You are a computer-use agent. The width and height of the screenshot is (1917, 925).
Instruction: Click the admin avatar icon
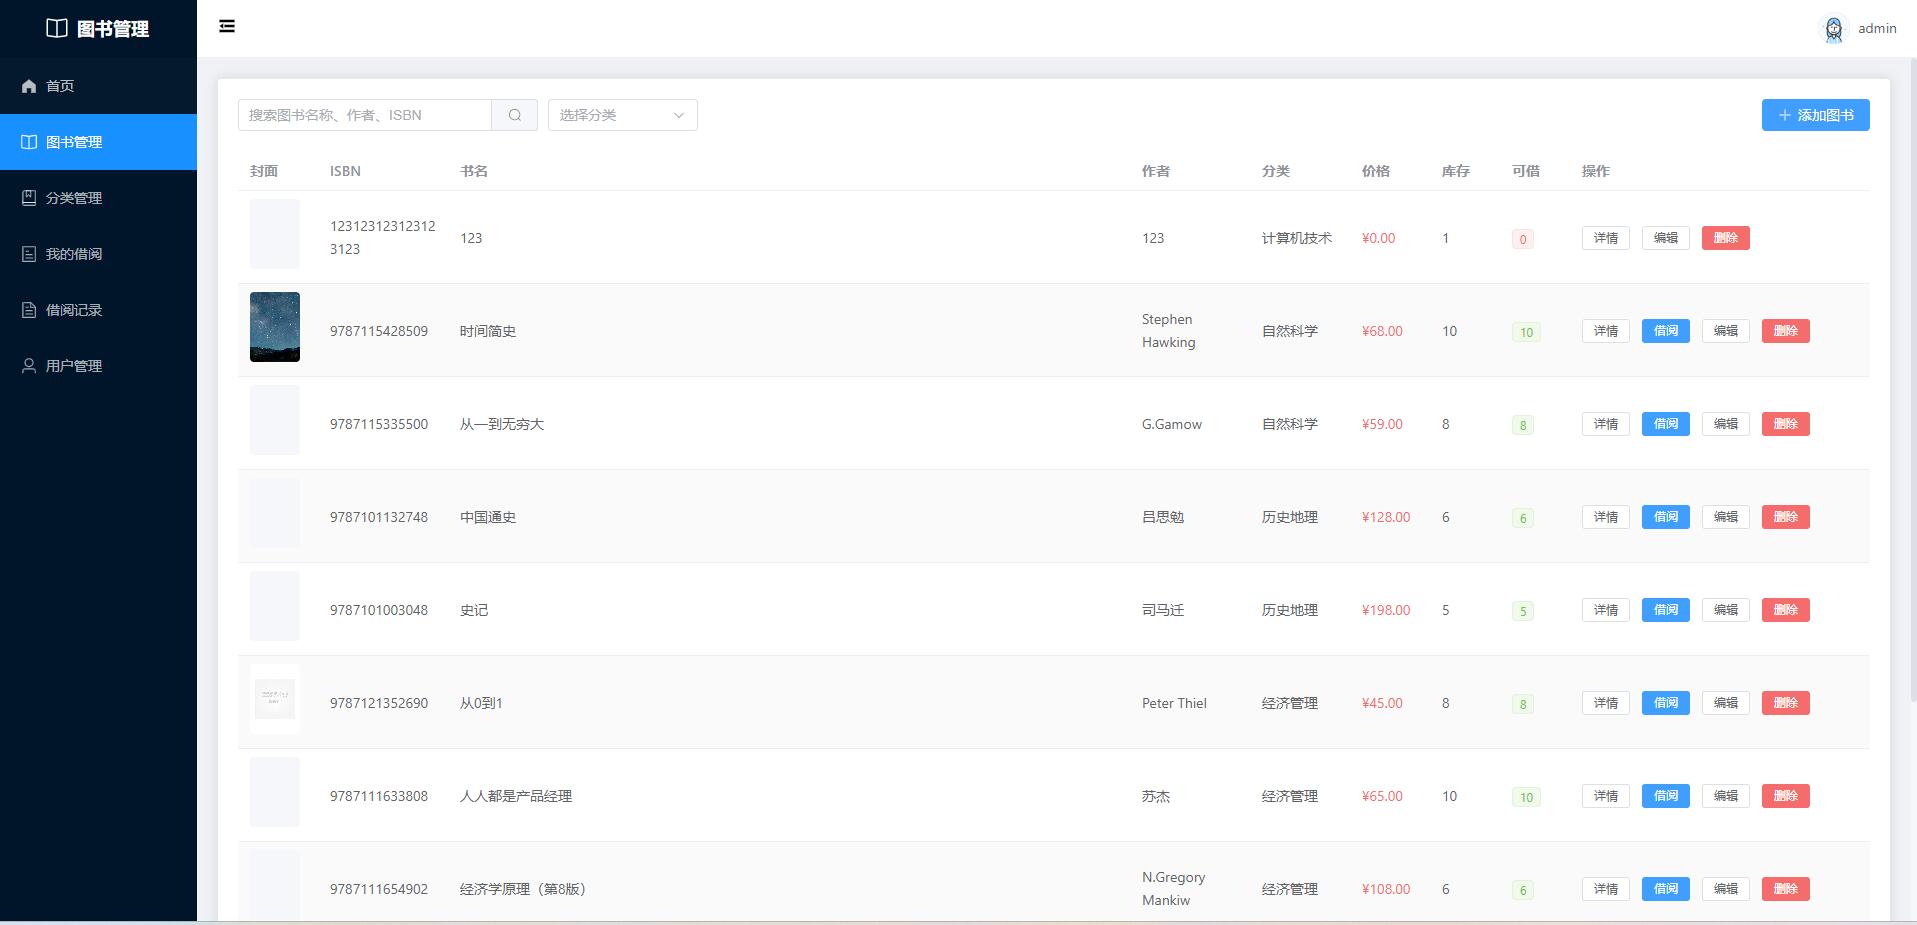(x=1833, y=29)
